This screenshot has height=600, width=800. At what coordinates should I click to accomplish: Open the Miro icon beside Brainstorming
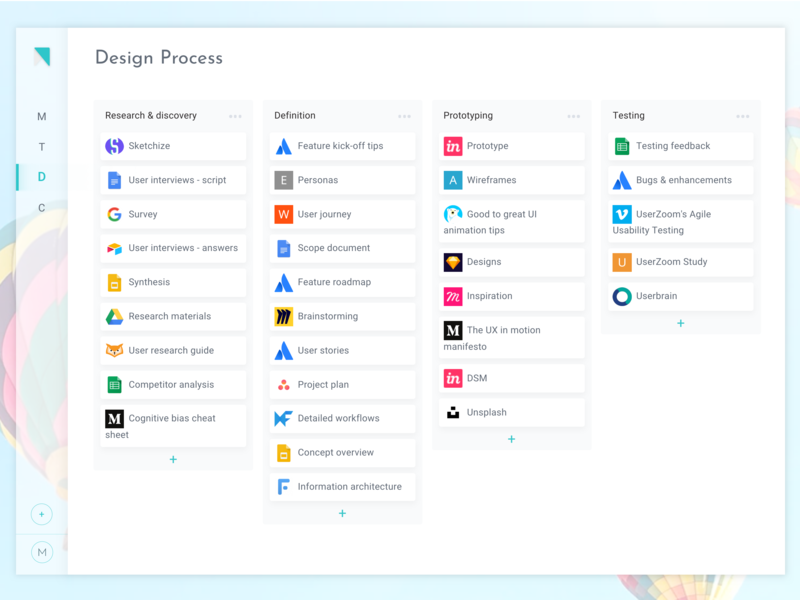tap(284, 316)
